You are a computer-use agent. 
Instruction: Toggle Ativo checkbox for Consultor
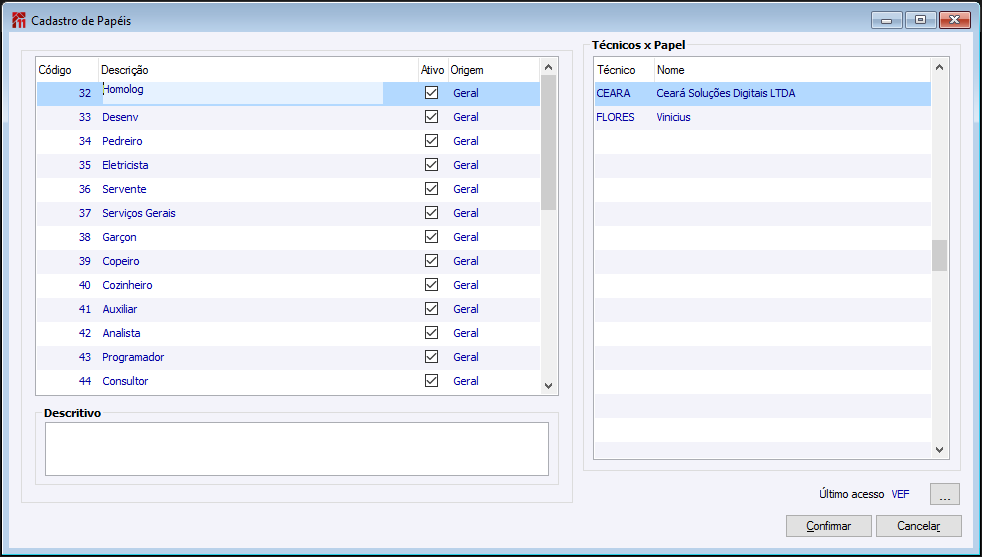tap(432, 381)
